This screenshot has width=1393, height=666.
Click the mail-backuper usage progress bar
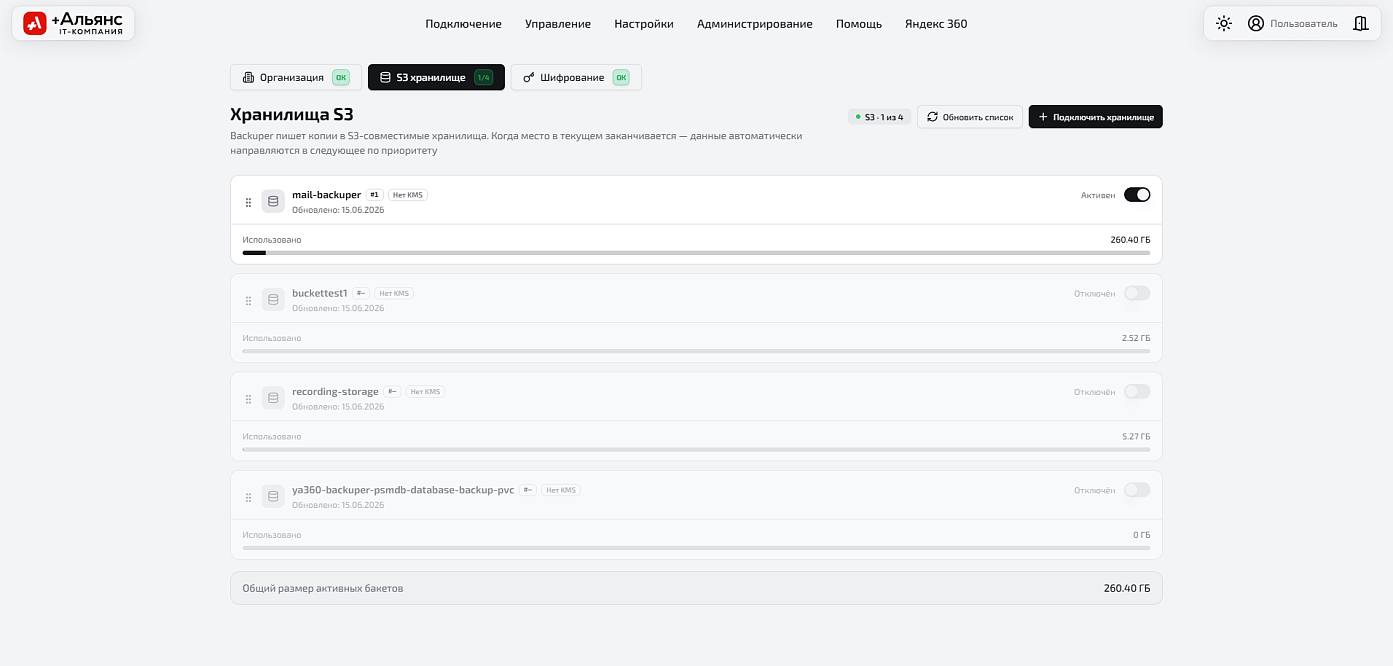pos(696,253)
